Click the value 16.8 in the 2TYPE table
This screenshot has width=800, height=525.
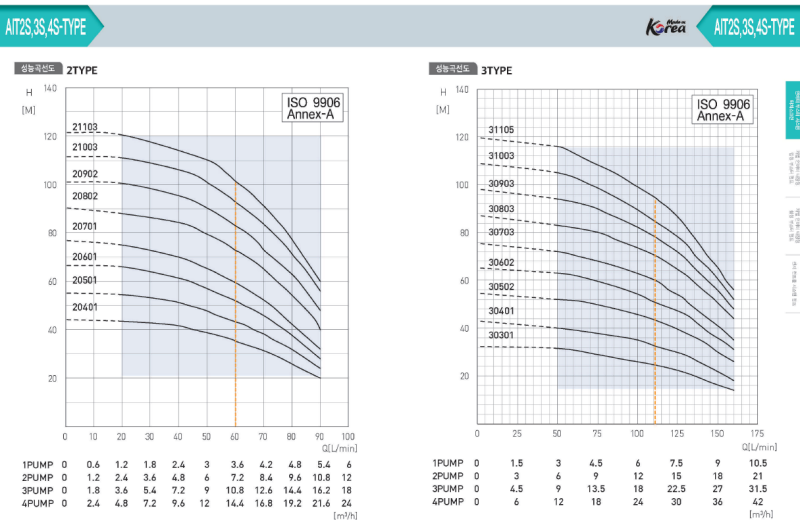tap(264, 504)
